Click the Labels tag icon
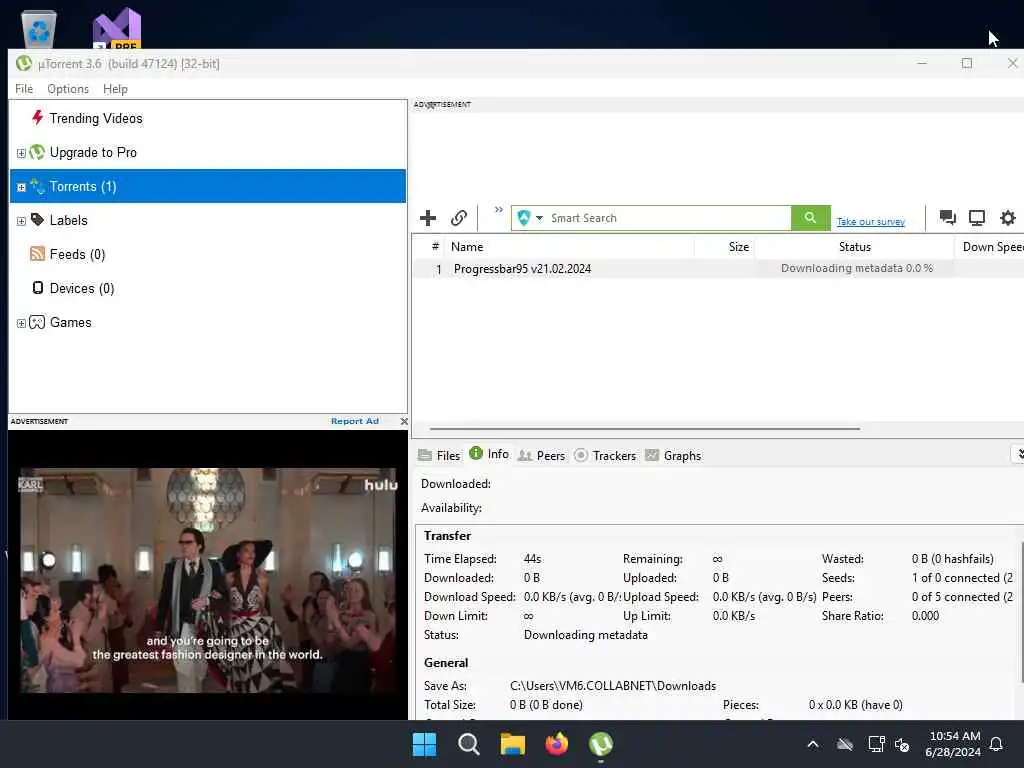The height and width of the screenshot is (768, 1024). click(x=37, y=220)
